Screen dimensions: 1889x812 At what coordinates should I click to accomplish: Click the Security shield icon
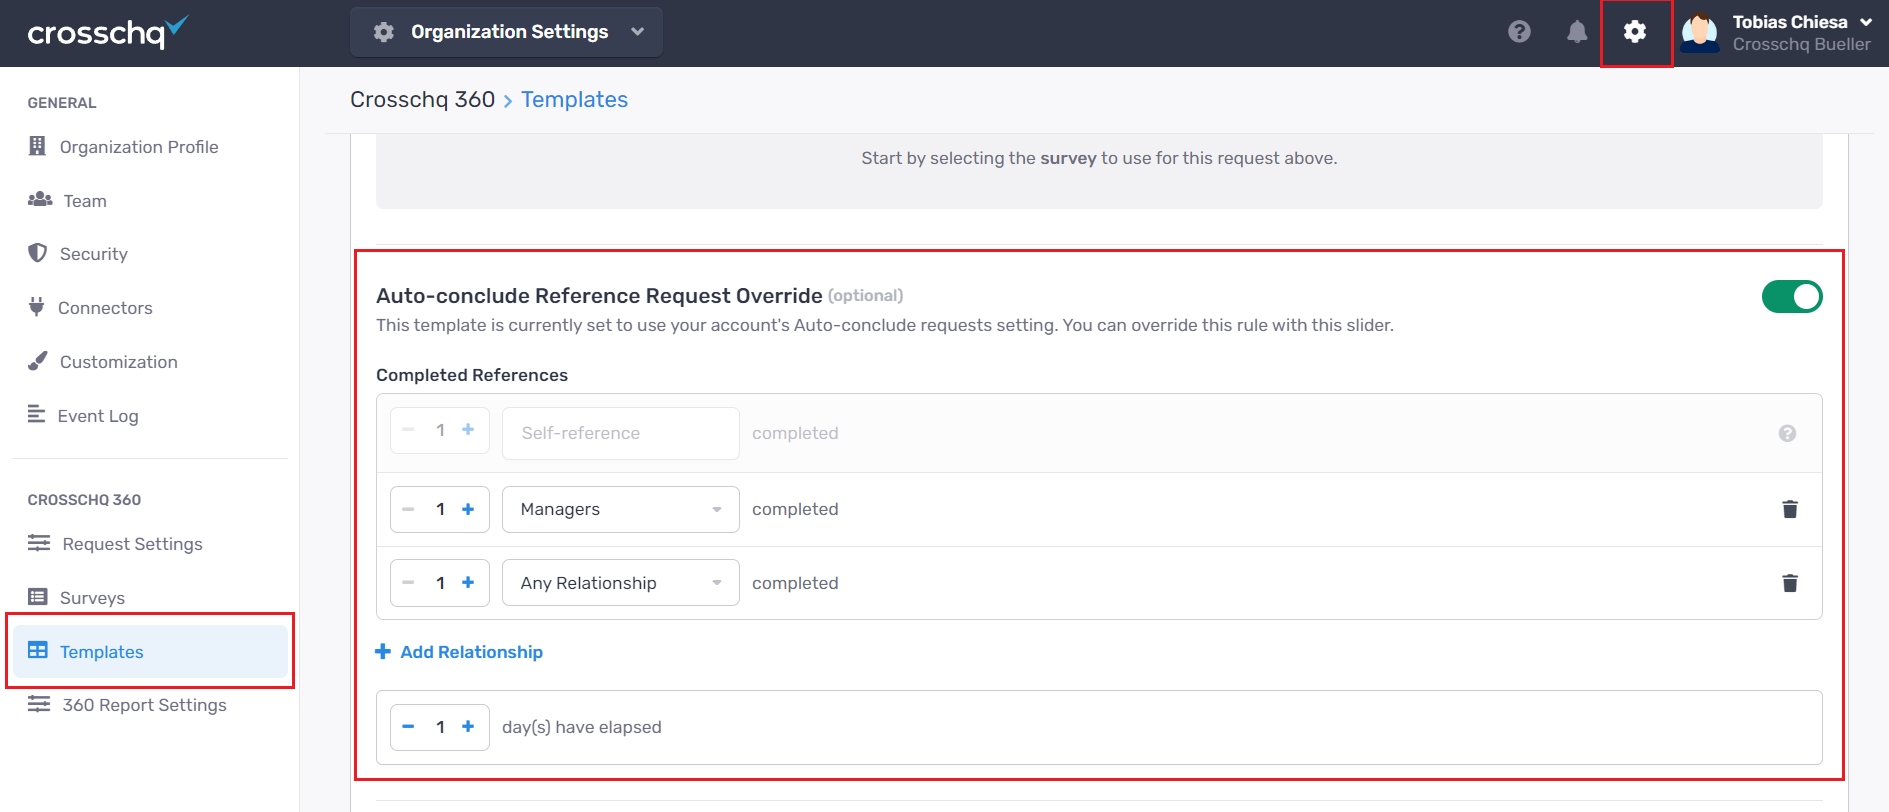37,253
